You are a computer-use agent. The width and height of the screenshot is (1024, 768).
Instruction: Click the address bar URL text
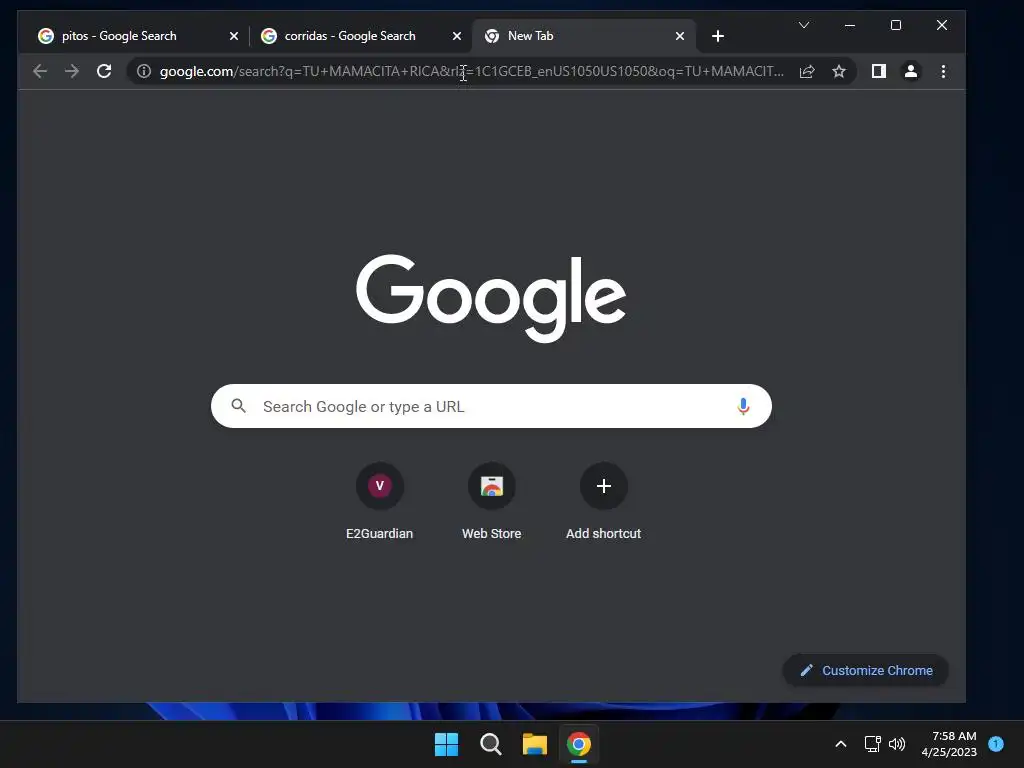click(x=472, y=71)
